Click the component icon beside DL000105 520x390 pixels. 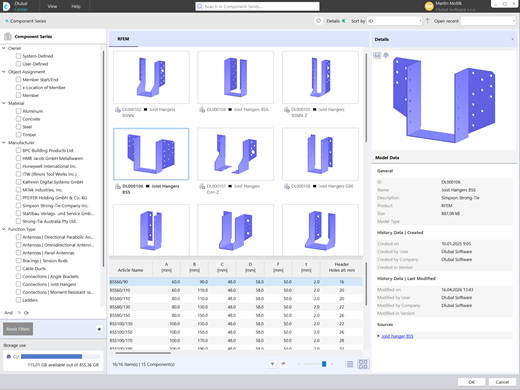click(287, 110)
